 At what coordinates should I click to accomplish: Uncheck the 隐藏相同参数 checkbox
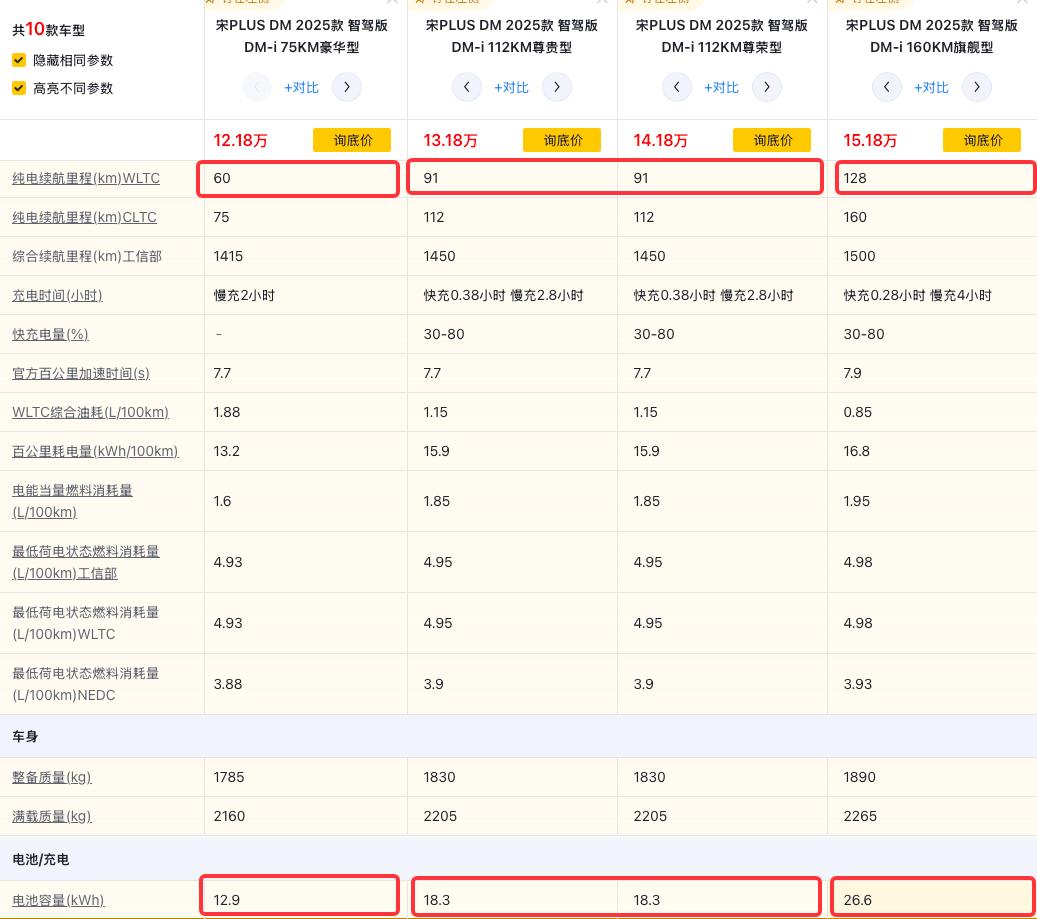coord(18,60)
